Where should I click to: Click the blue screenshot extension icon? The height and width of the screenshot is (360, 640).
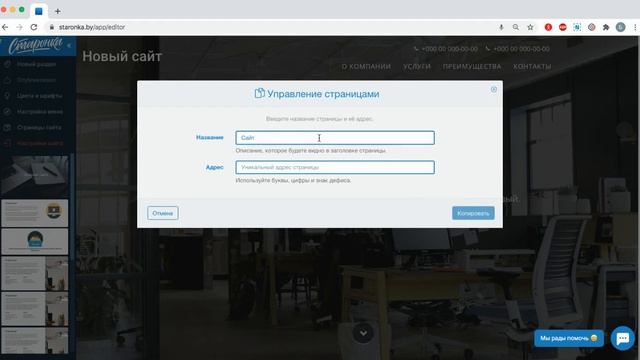pos(577,27)
